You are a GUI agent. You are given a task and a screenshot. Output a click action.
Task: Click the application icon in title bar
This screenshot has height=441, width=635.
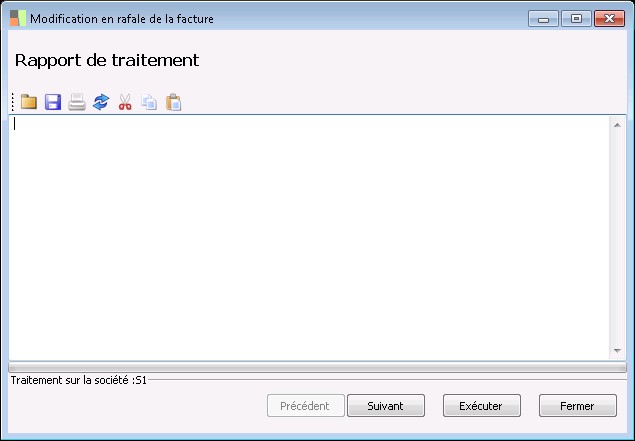(18, 19)
